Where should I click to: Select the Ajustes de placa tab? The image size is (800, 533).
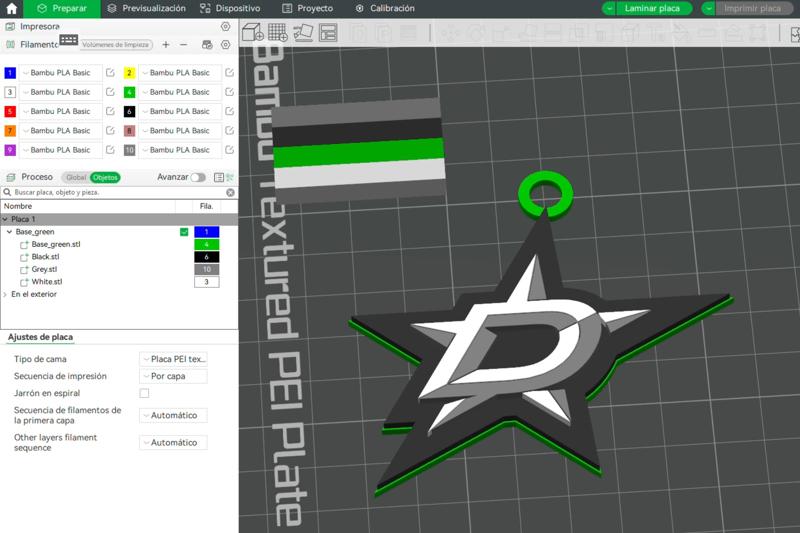tap(40, 337)
